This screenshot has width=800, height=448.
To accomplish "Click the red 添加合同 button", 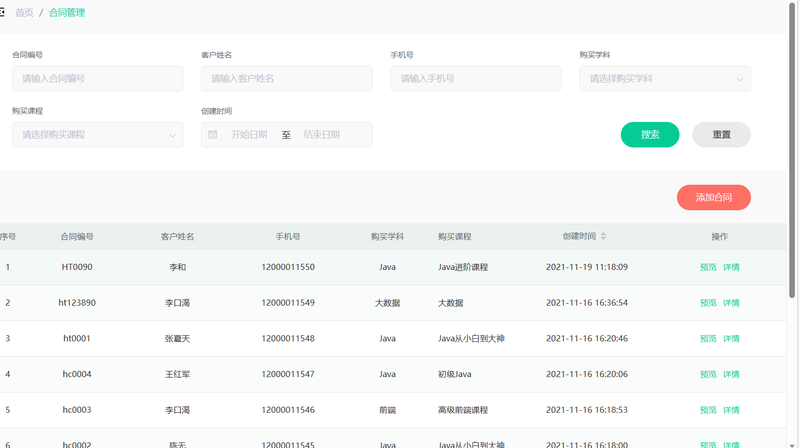I will pos(714,197).
